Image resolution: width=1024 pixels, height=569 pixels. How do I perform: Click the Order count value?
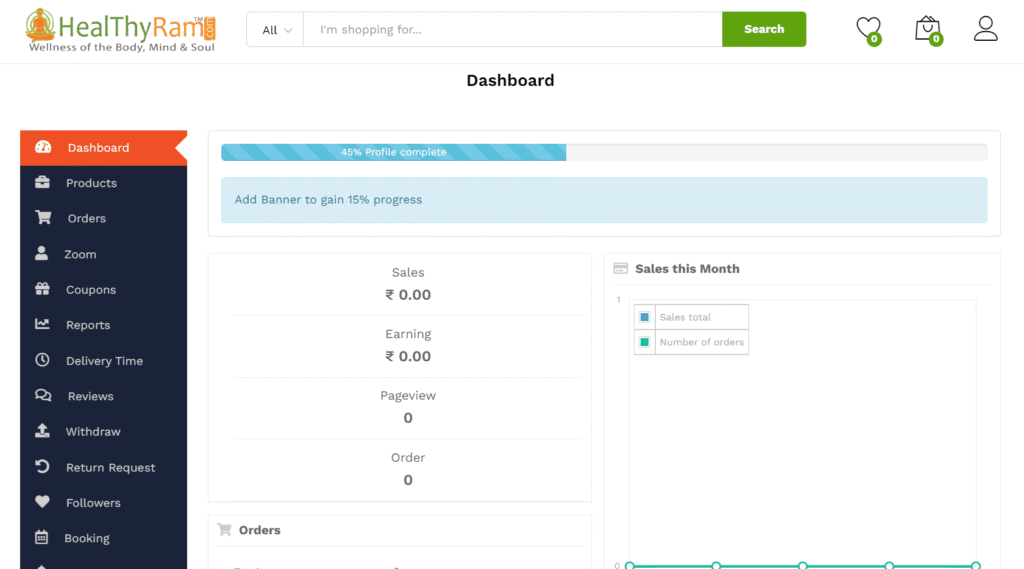pyautogui.click(x=408, y=480)
